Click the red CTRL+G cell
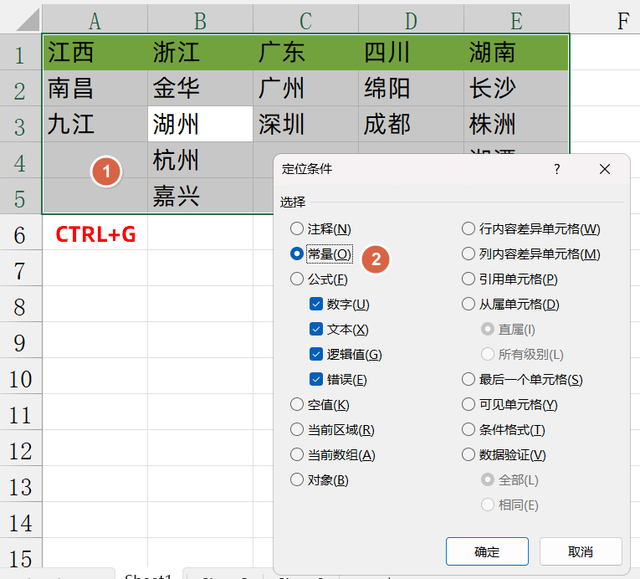640x579 pixels. click(x=95, y=232)
